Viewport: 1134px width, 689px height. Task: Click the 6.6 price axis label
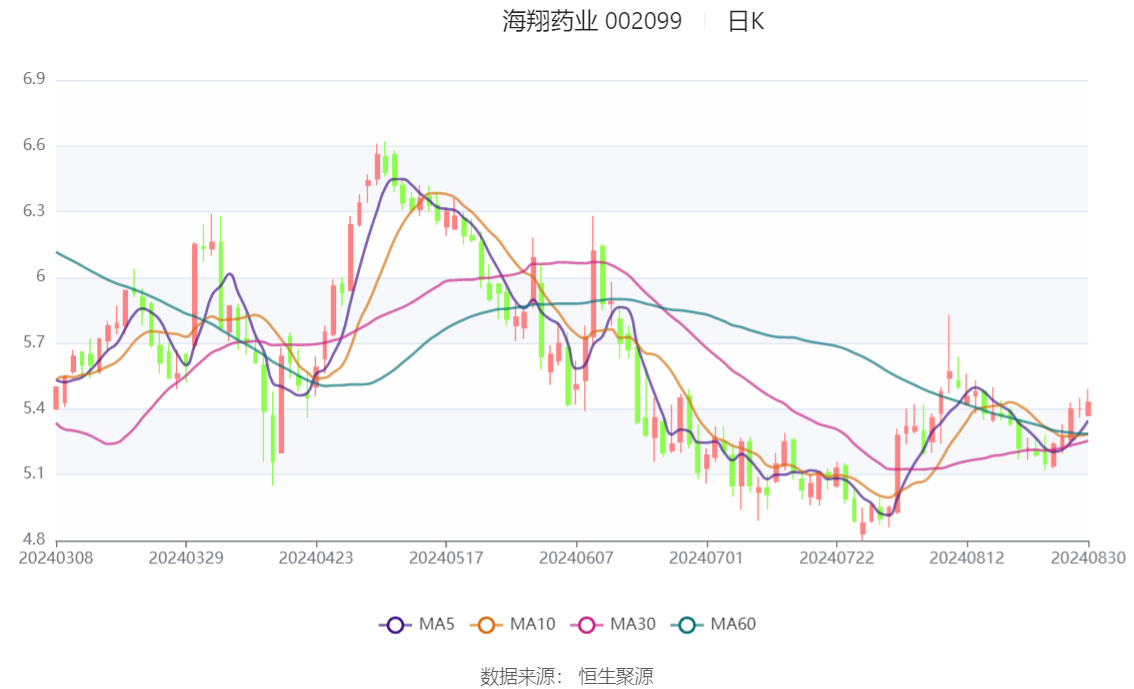(x=34, y=145)
